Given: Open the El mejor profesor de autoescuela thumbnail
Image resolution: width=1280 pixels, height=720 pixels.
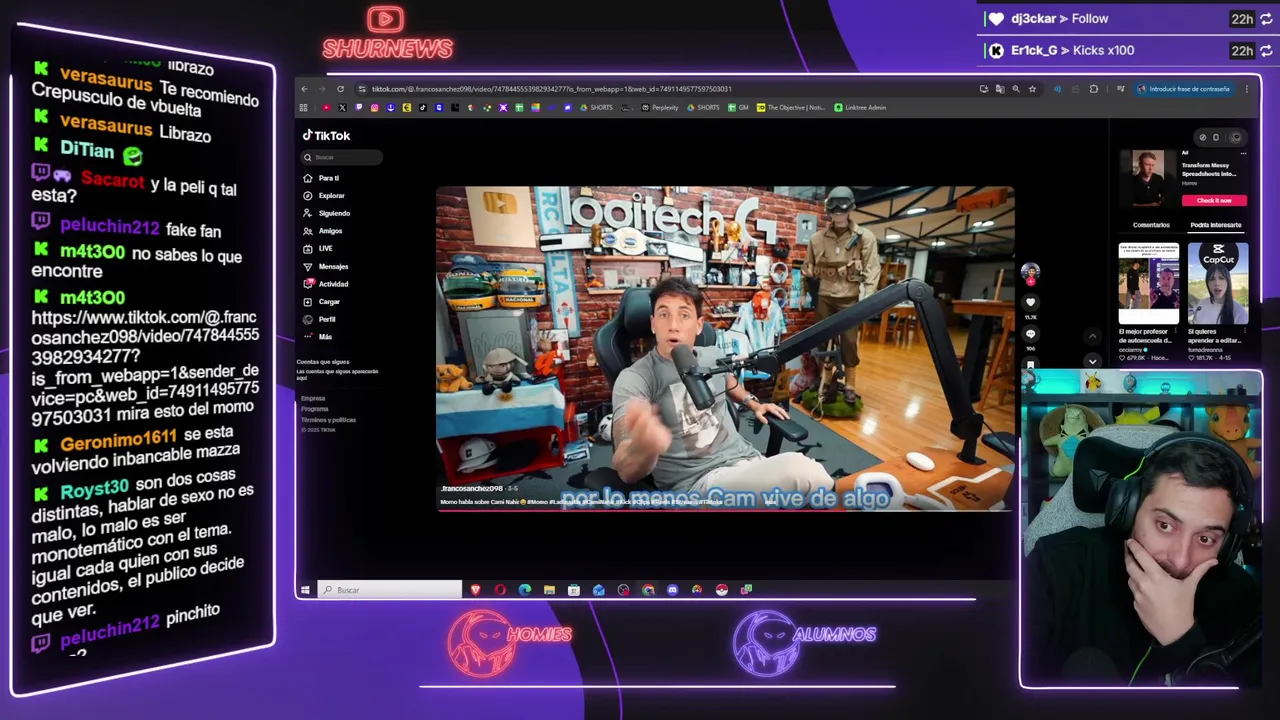Looking at the screenshot, I should pyautogui.click(x=1148, y=283).
